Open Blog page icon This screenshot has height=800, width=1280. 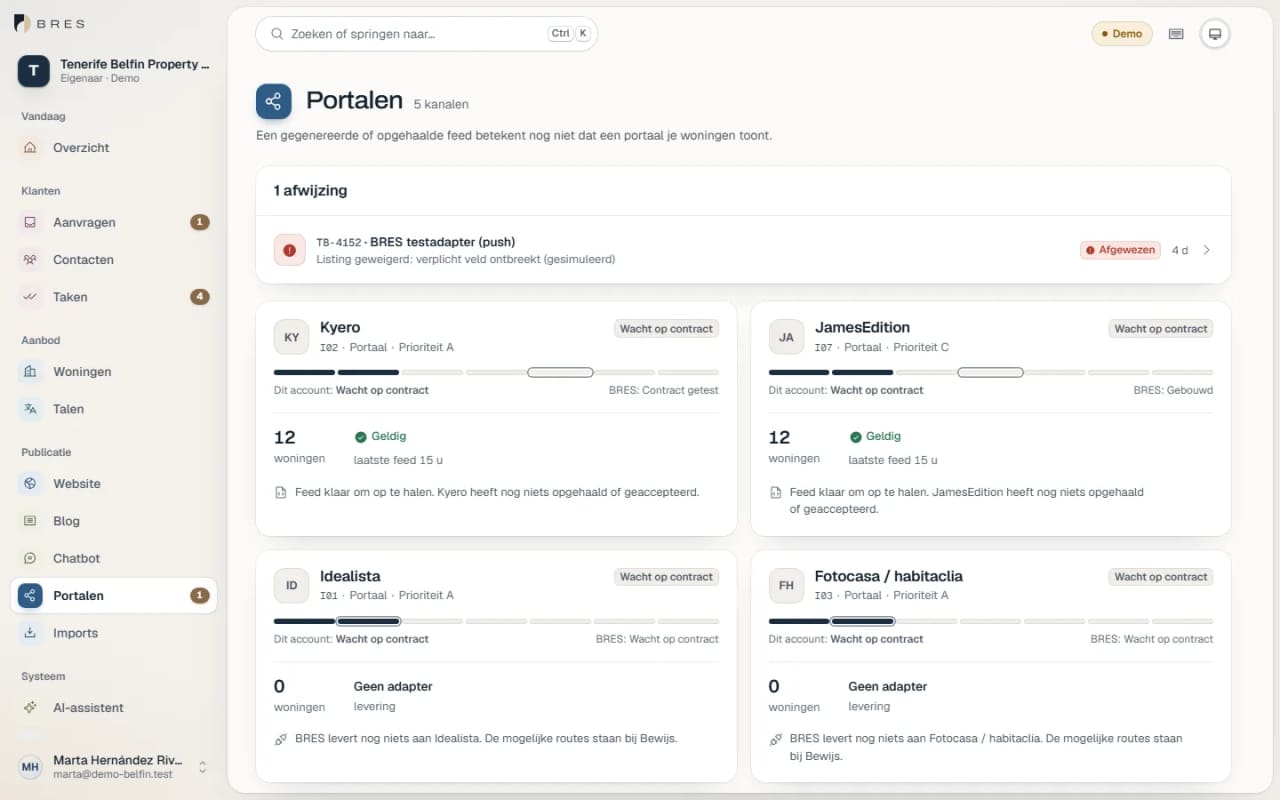point(30,521)
